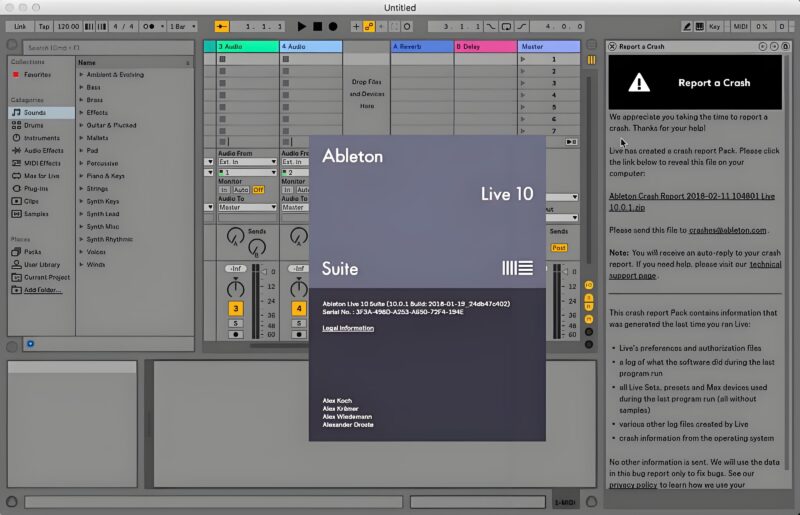This screenshot has width=800, height=515.
Task: Click the Play button in transport
Action: click(x=302, y=27)
